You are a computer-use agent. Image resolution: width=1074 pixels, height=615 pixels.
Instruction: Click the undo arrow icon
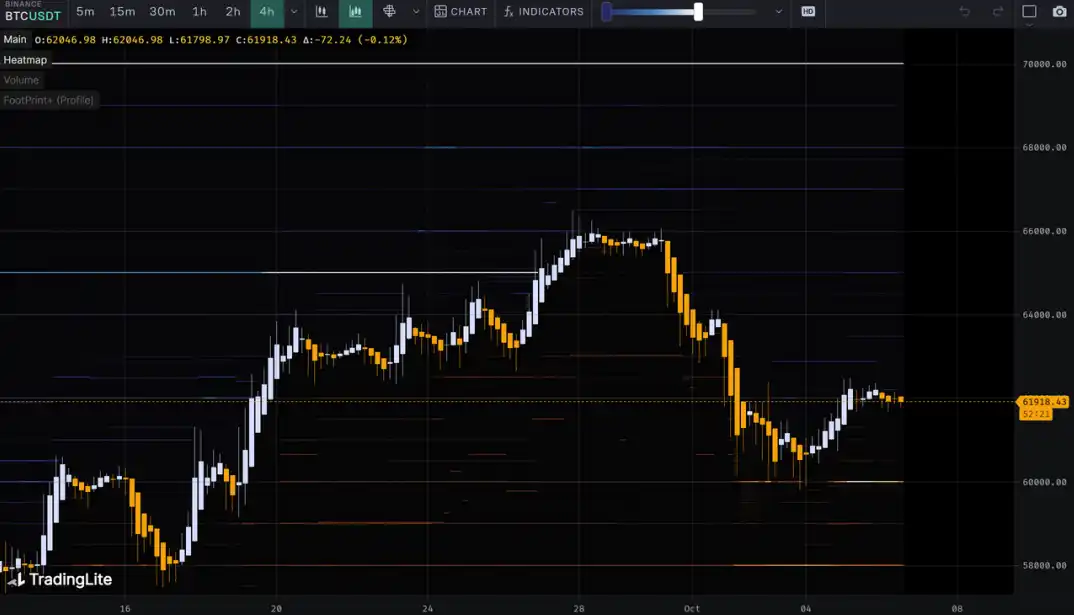click(965, 12)
